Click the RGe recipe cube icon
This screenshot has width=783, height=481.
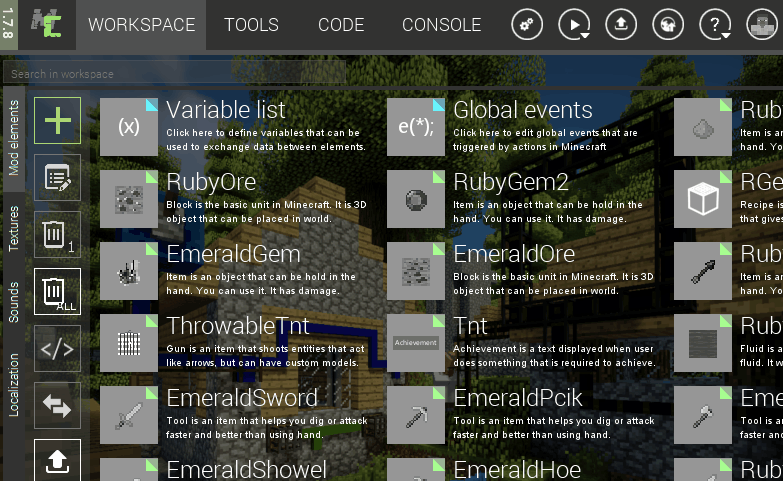point(703,199)
